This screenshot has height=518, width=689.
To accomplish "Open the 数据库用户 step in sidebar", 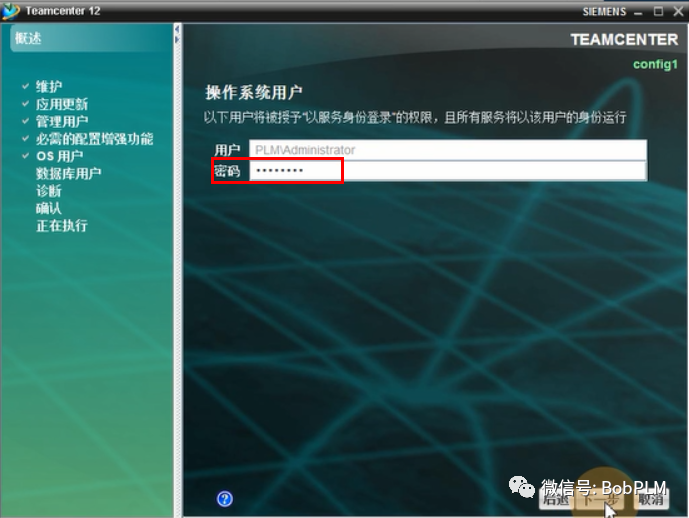I will pos(69,174).
